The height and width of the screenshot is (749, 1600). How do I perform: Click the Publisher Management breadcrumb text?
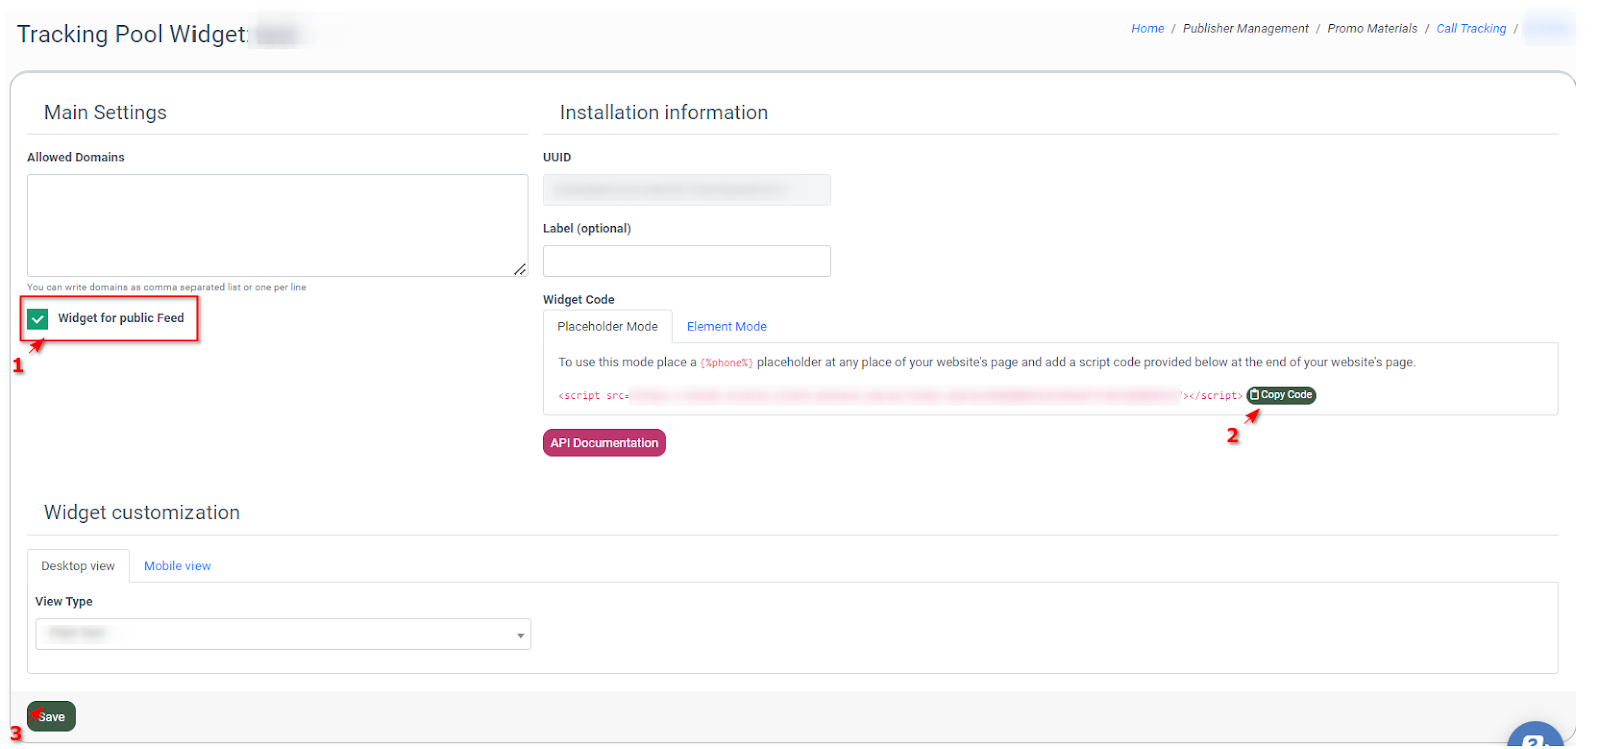click(1245, 29)
